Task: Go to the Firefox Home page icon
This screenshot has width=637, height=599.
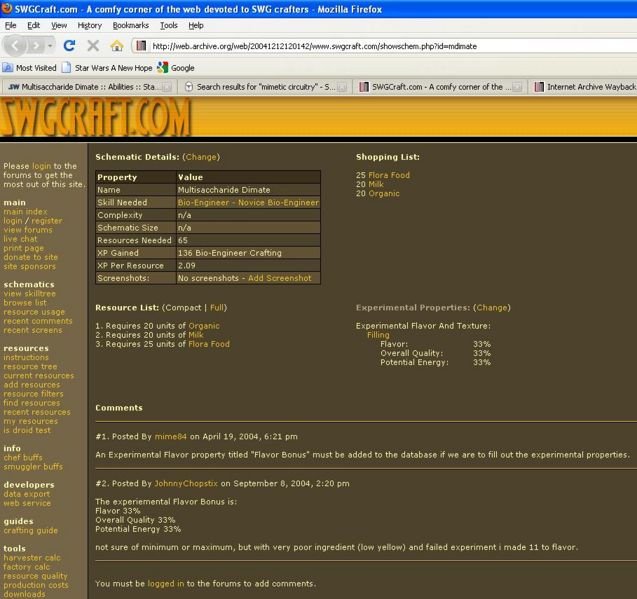Action: click(117, 46)
